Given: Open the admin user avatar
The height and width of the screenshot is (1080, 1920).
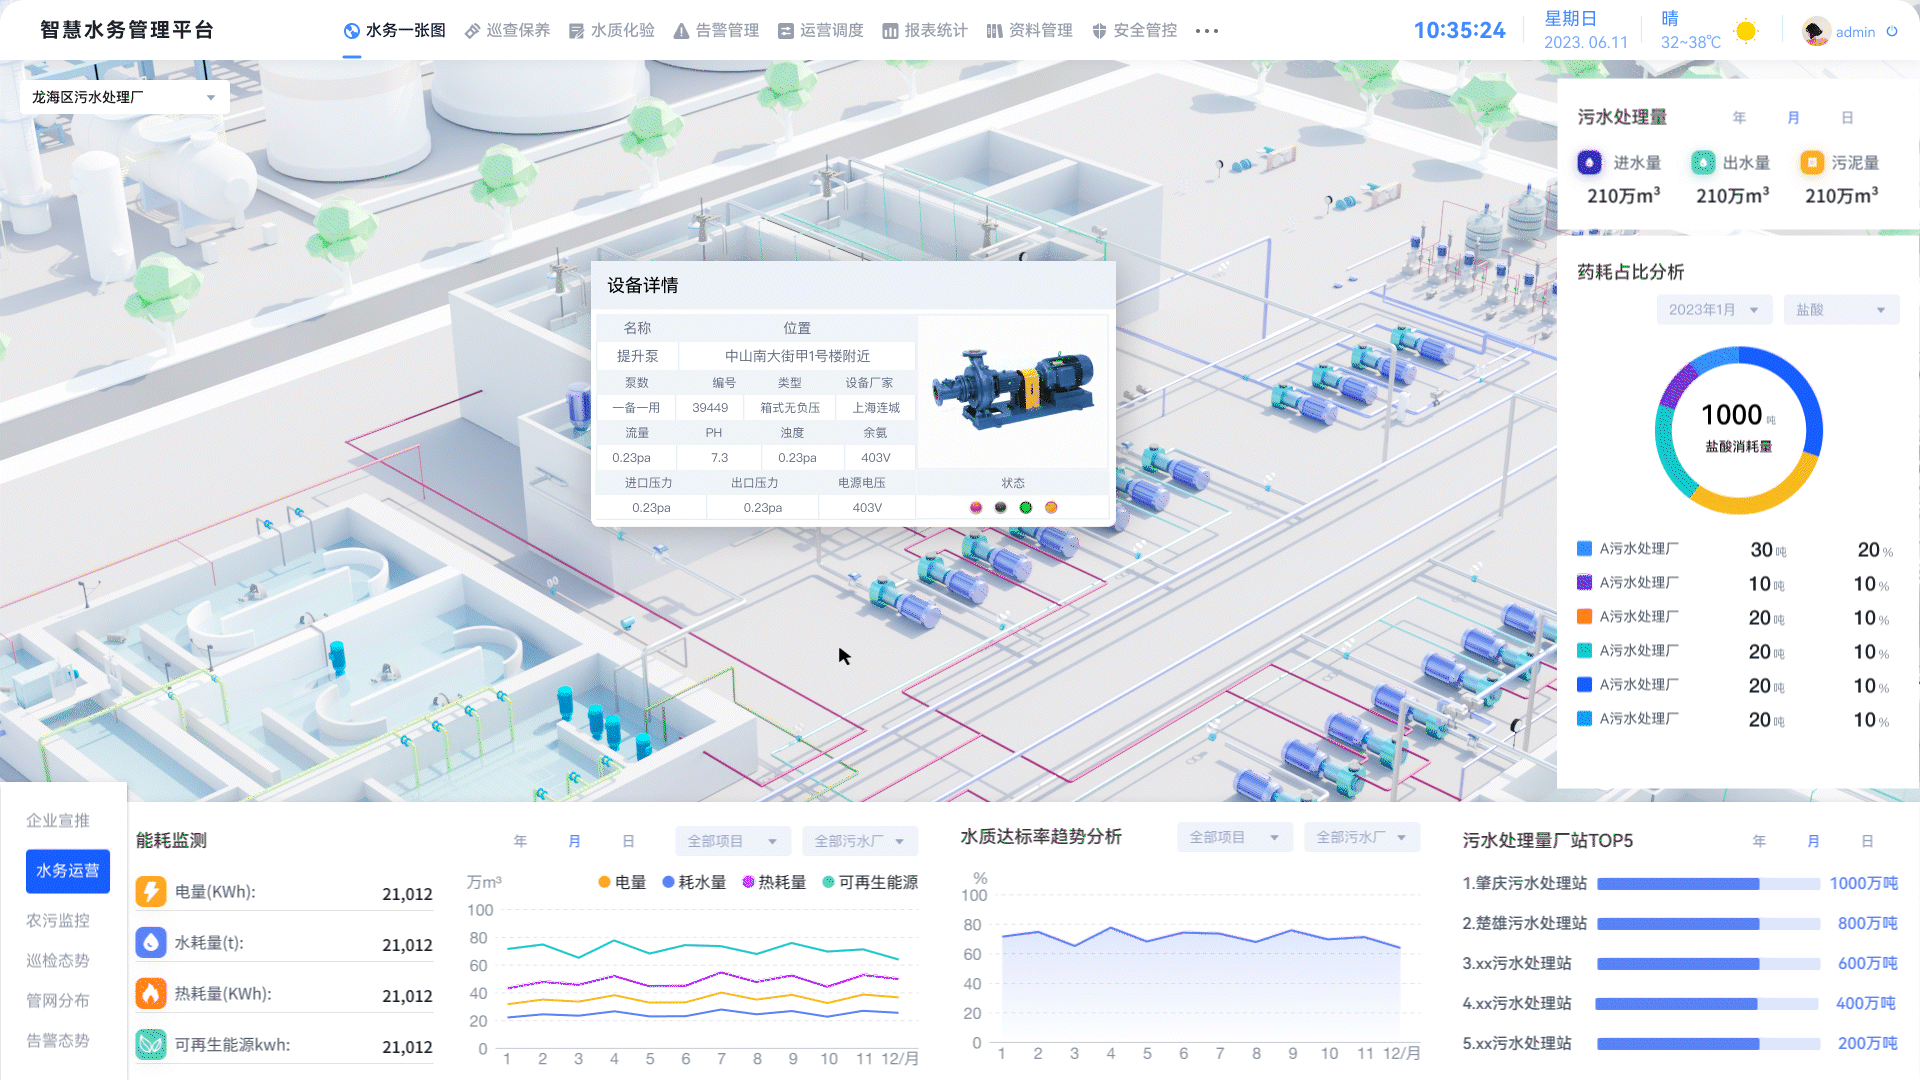Looking at the screenshot, I should 1816,31.
